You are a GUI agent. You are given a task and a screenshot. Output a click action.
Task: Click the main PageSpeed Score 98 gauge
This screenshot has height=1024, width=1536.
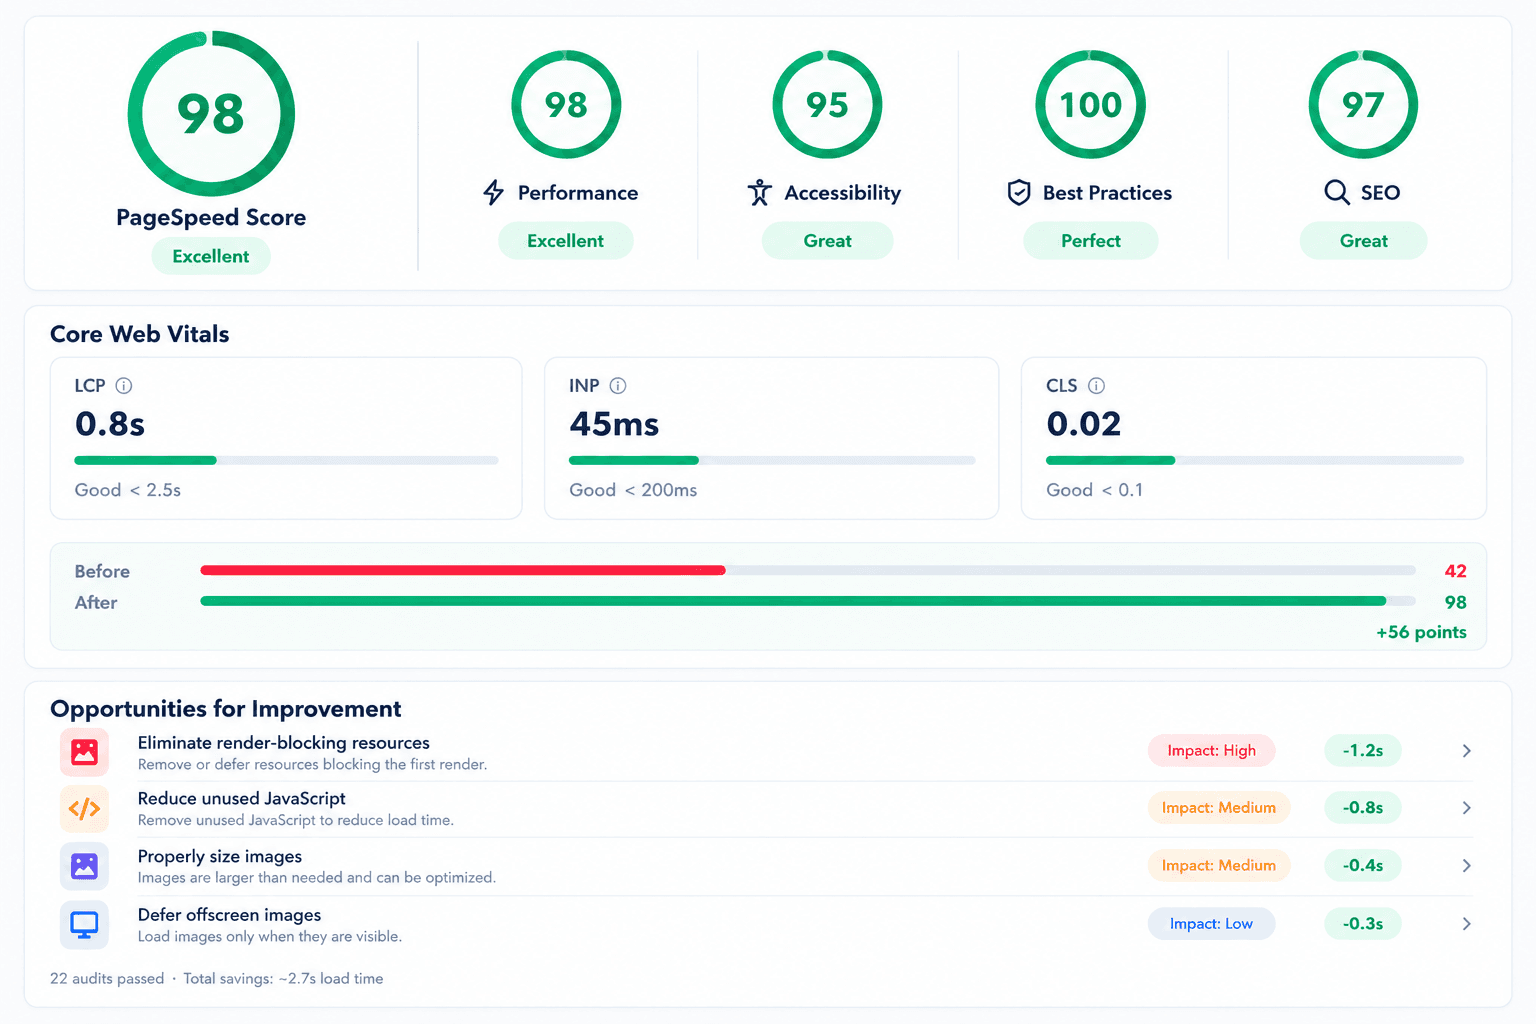211,114
